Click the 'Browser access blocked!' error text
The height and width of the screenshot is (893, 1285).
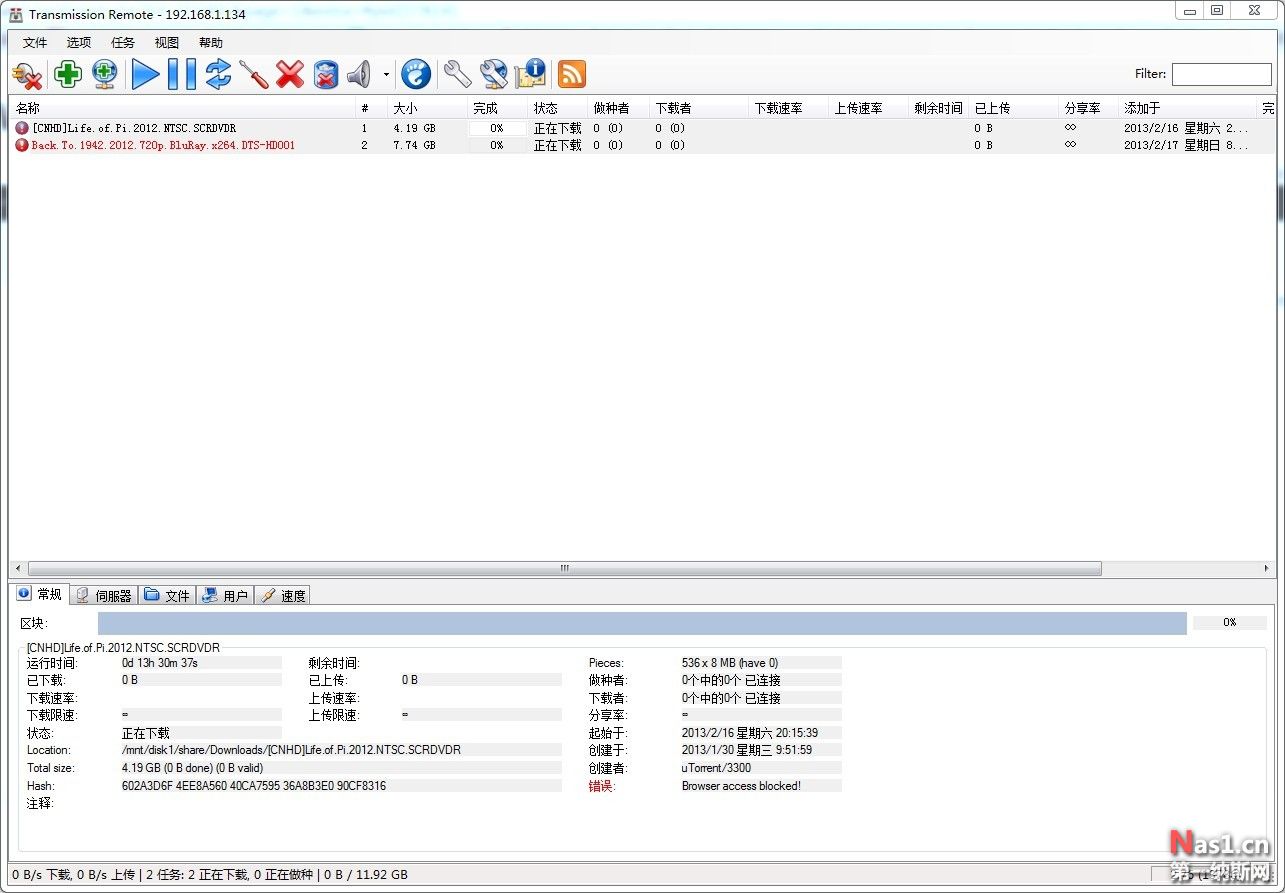(x=741, y=786)
